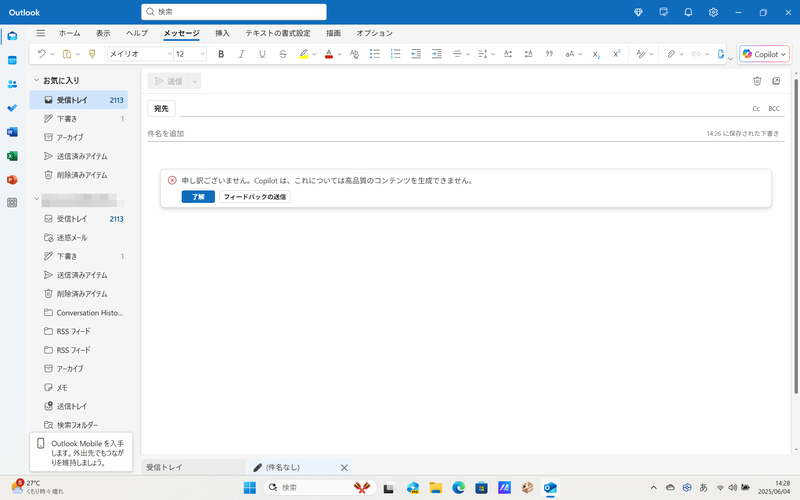800x500 pixels.
Task: Open the font name dropdown メイリオ
Action: click(140, 54)
